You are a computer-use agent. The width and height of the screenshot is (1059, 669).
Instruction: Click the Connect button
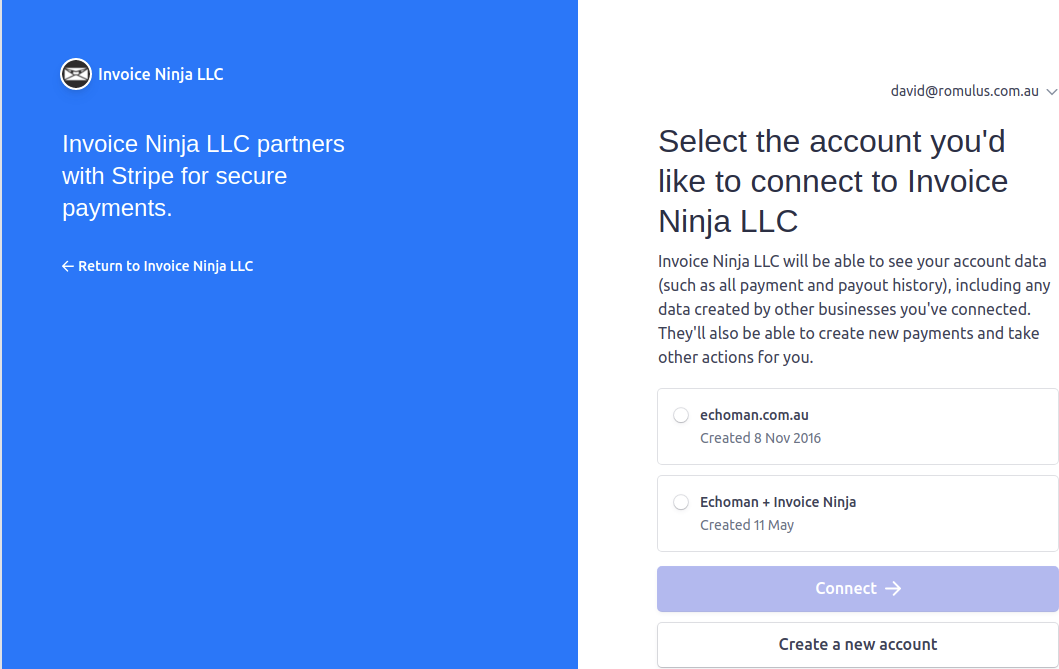(858, 589)
